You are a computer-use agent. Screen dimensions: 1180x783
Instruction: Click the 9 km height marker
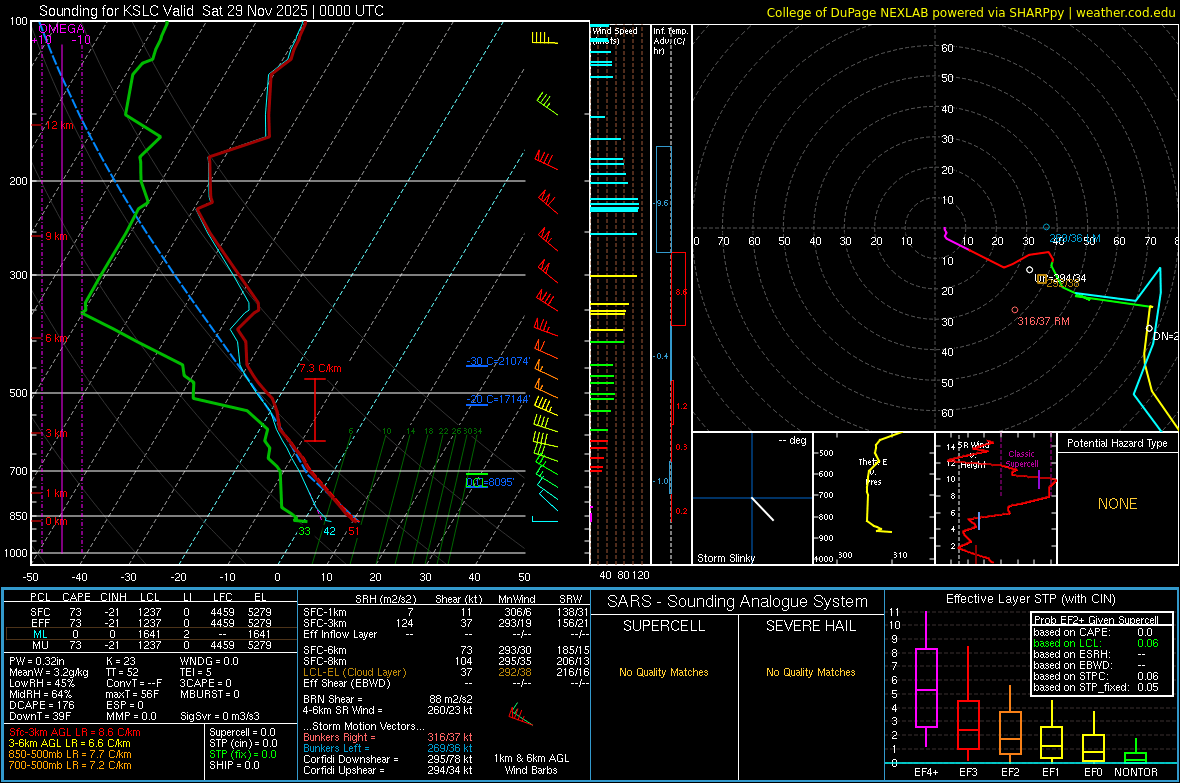point(55,236)
